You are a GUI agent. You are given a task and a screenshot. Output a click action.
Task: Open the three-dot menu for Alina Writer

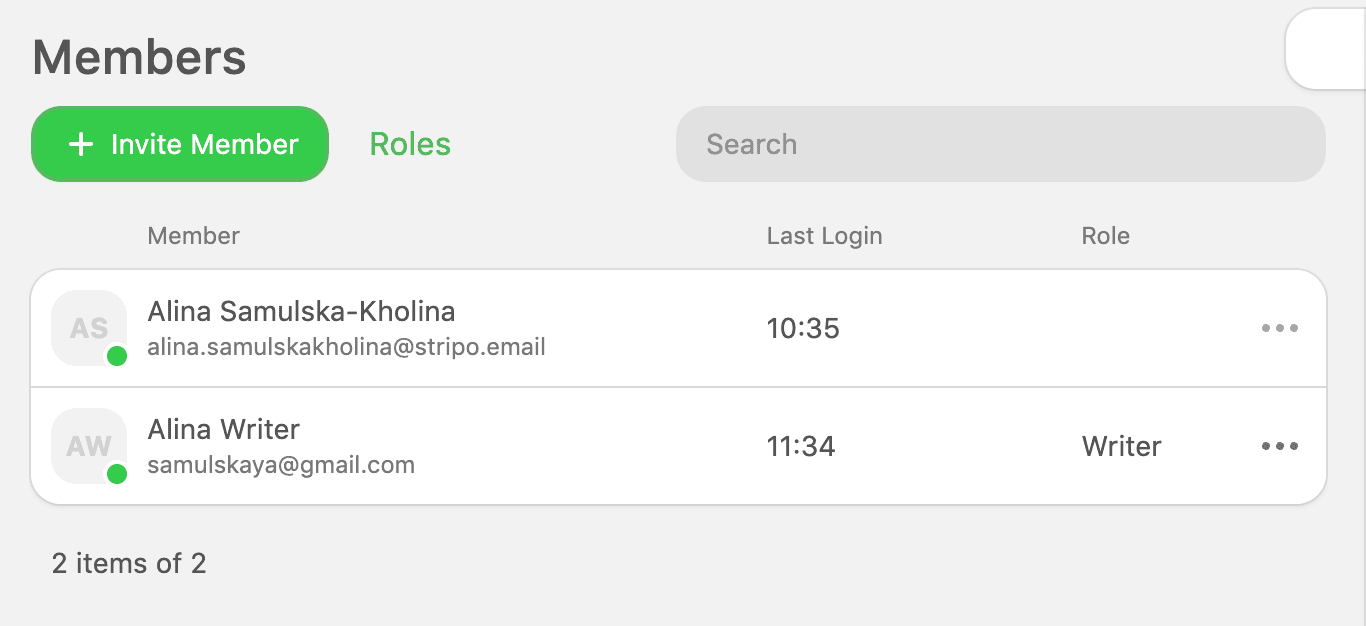pyautogui.click(x=1280, y=446)
